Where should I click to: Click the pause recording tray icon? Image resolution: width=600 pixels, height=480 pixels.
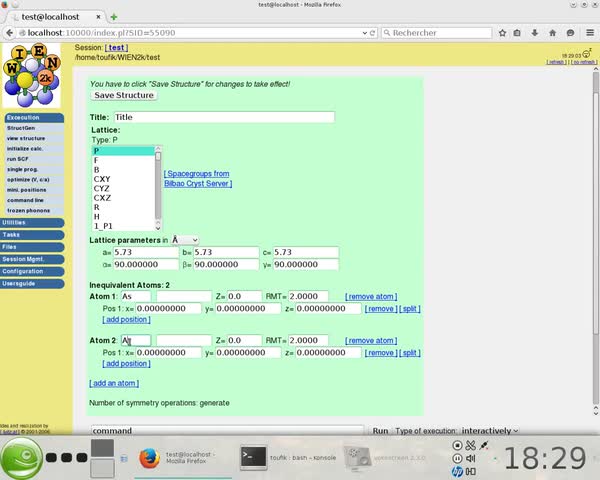457,458
